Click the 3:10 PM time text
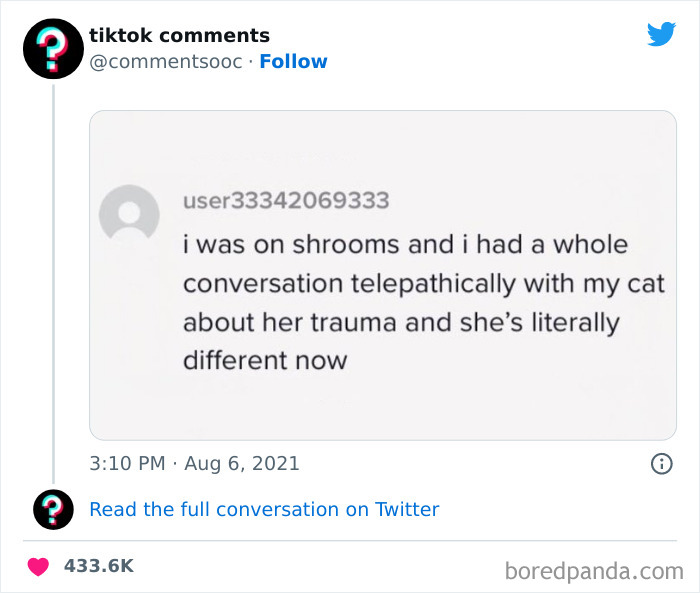700x593 pixels. 127,464
